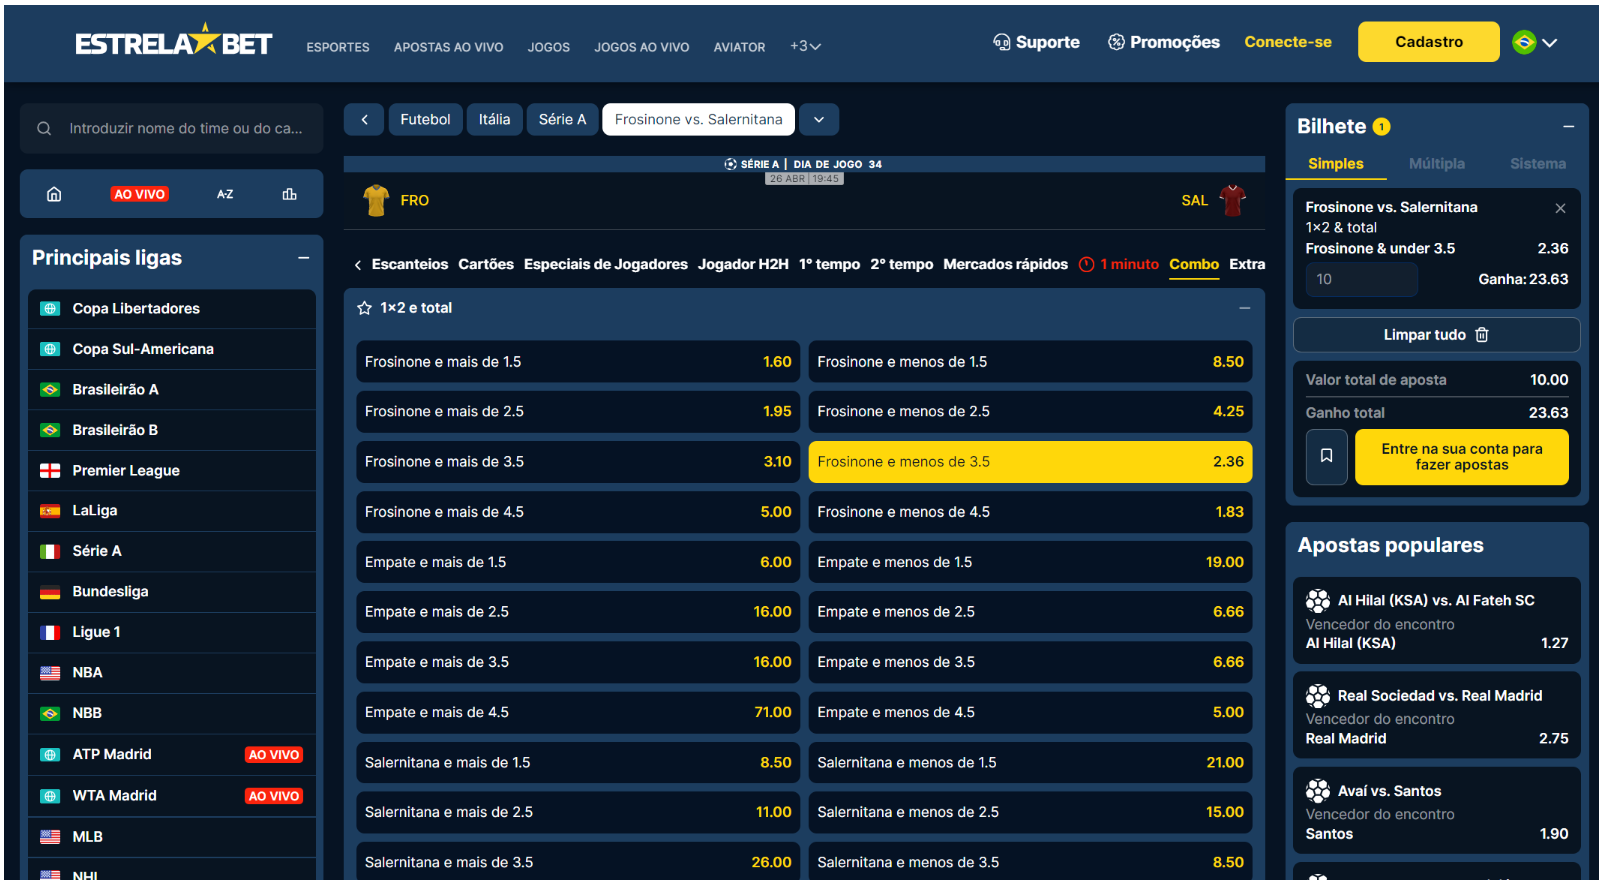The height and width of the screenshot is (884, 1604).
Task: Open A-Z sports list icon
Action: pyautogui.click(x=225, y=194)
